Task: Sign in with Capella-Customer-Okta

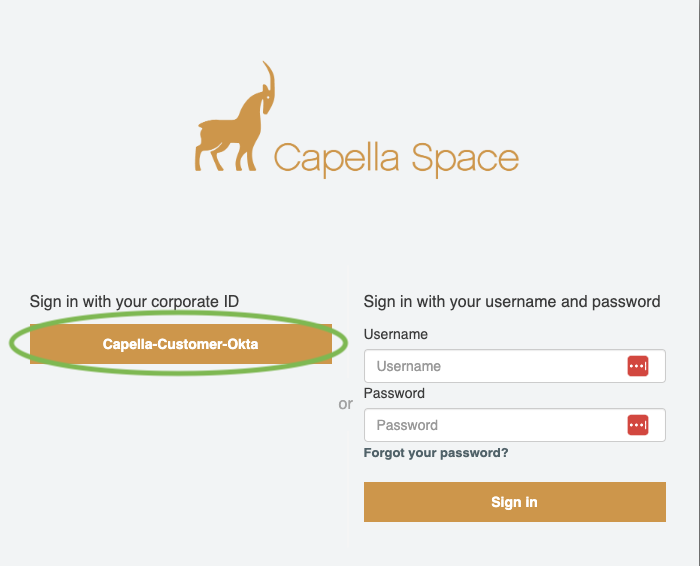Action: pyautogui.click(x=180, y=344)
